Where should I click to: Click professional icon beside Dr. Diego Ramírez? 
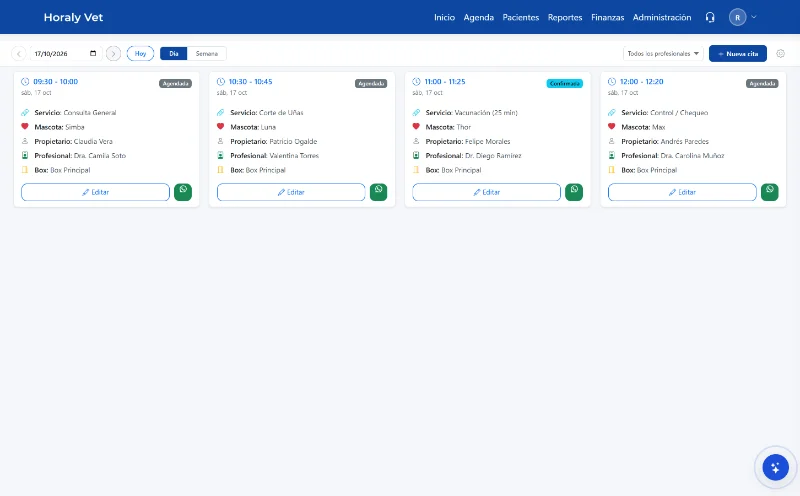[x=416, y=155]
